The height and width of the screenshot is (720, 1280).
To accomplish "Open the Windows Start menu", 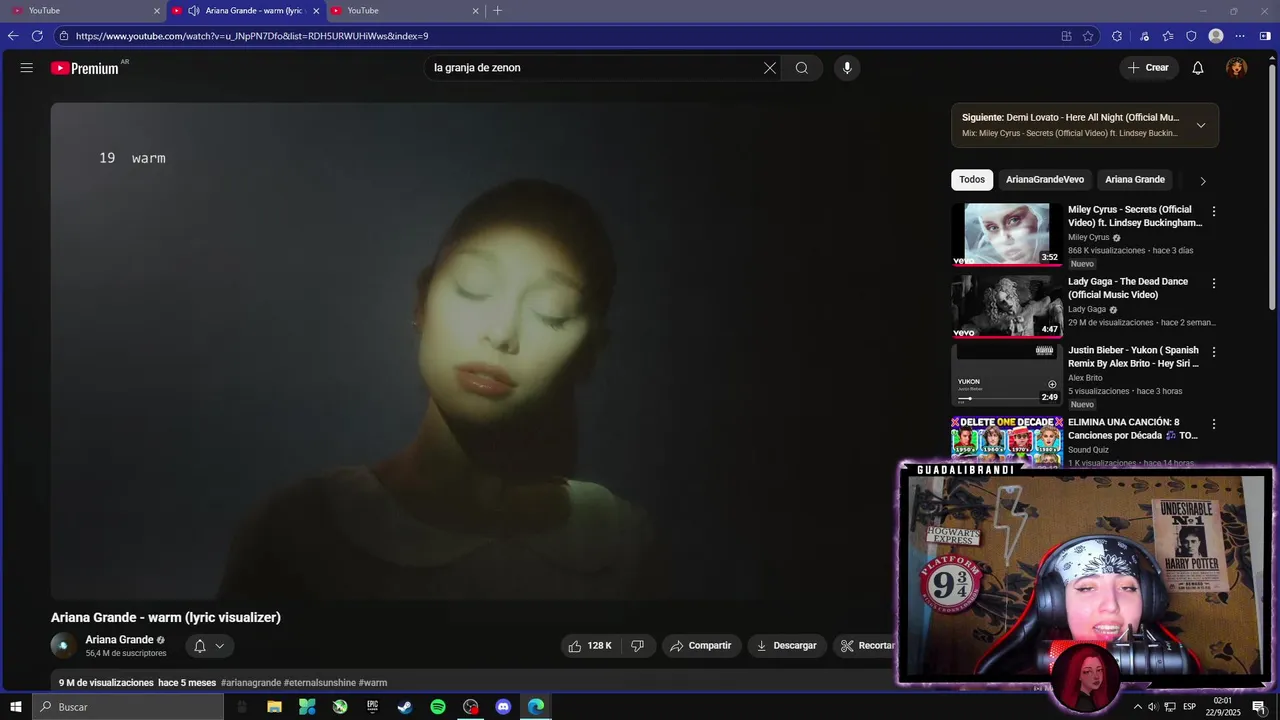I will (15, 707).
